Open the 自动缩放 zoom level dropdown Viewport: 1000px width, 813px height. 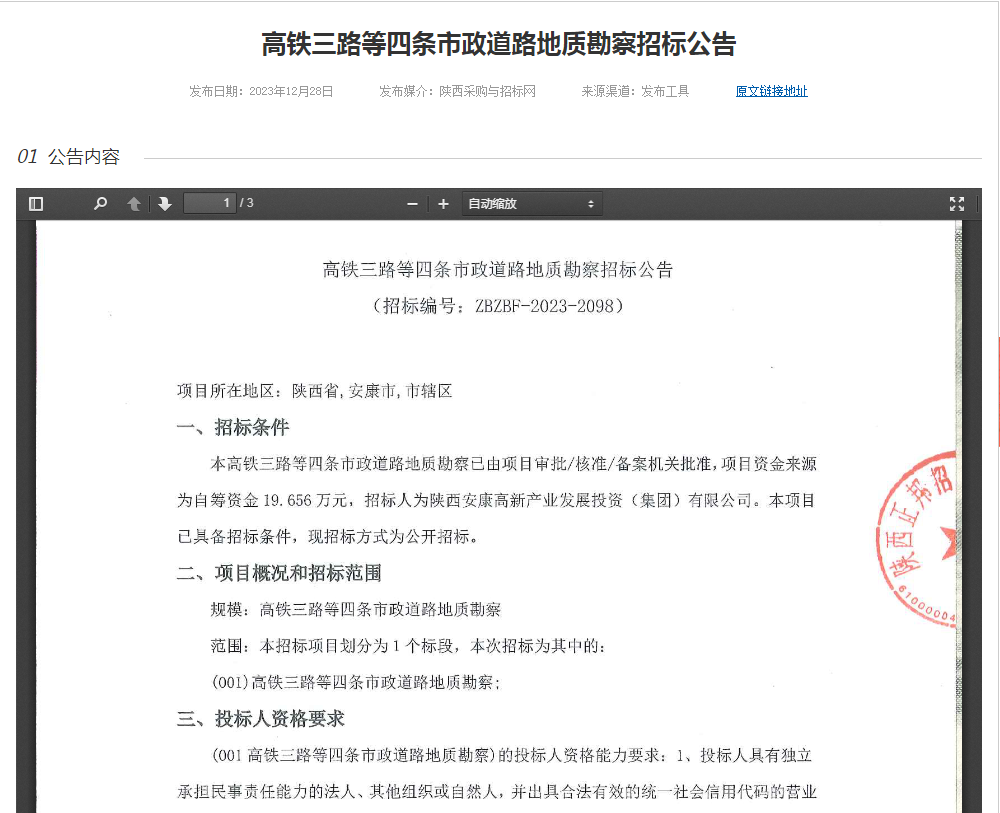tap(532, 204)
